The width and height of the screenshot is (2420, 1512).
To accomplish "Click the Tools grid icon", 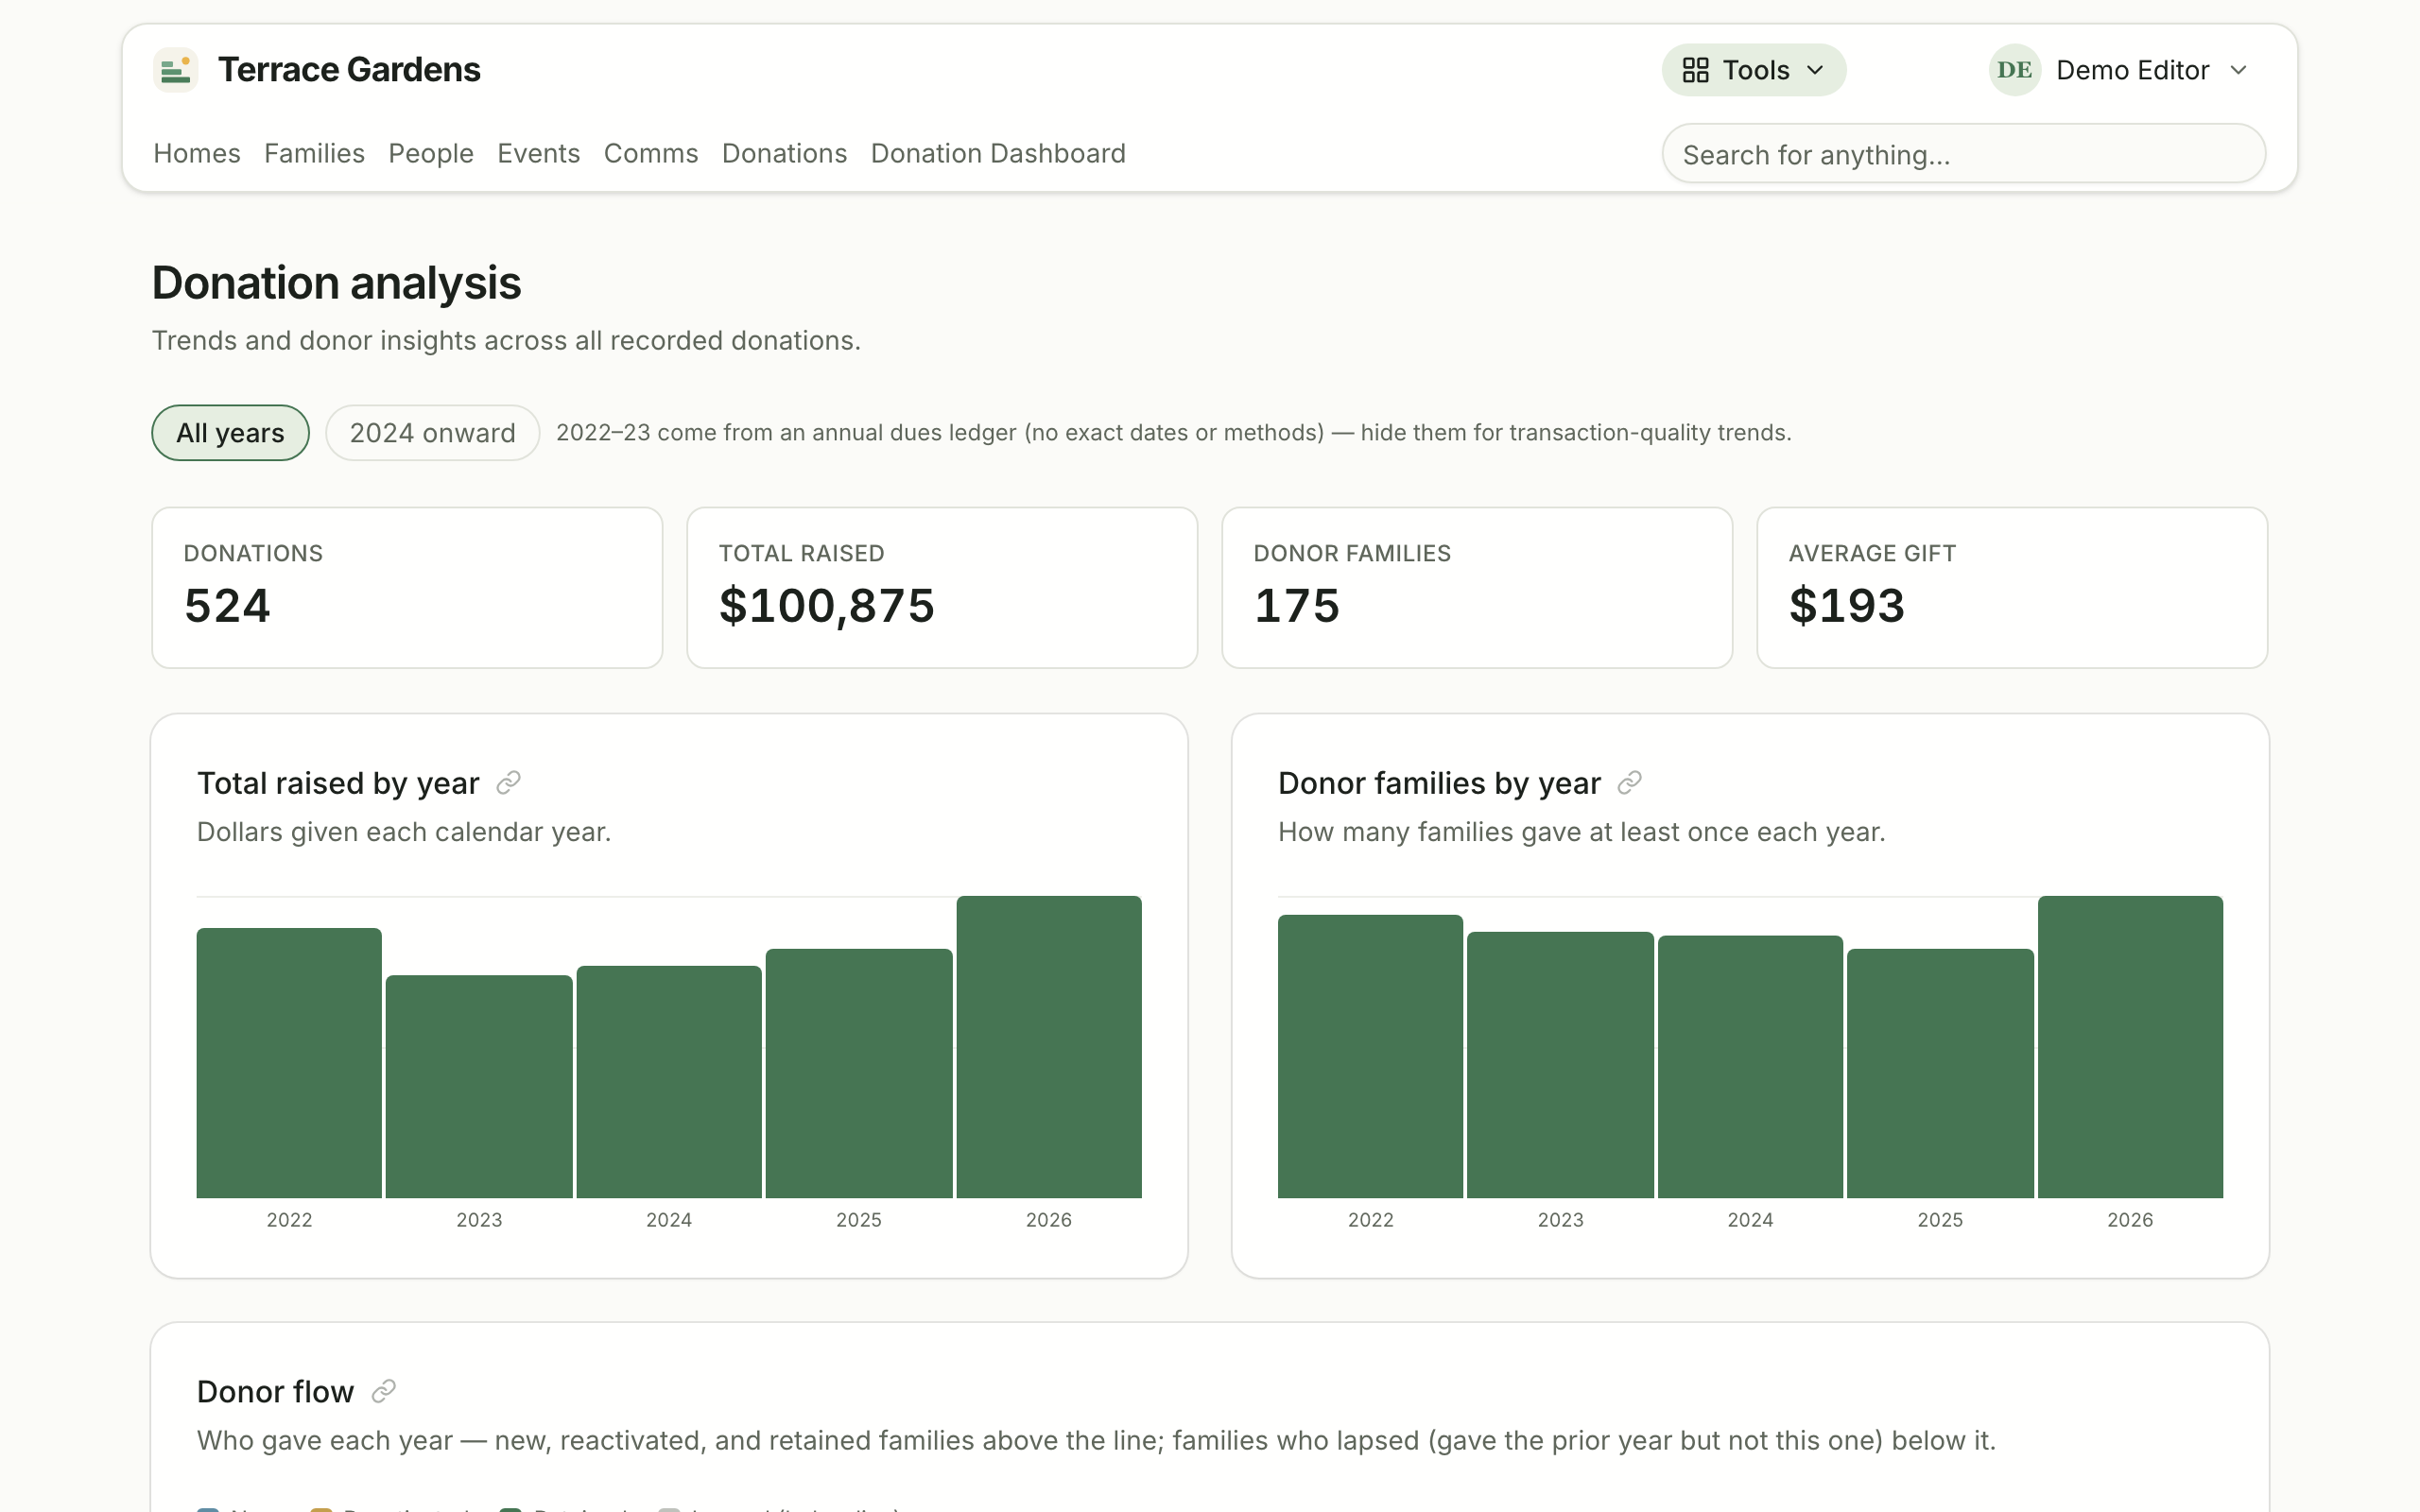I will (x=1695, y=70).
